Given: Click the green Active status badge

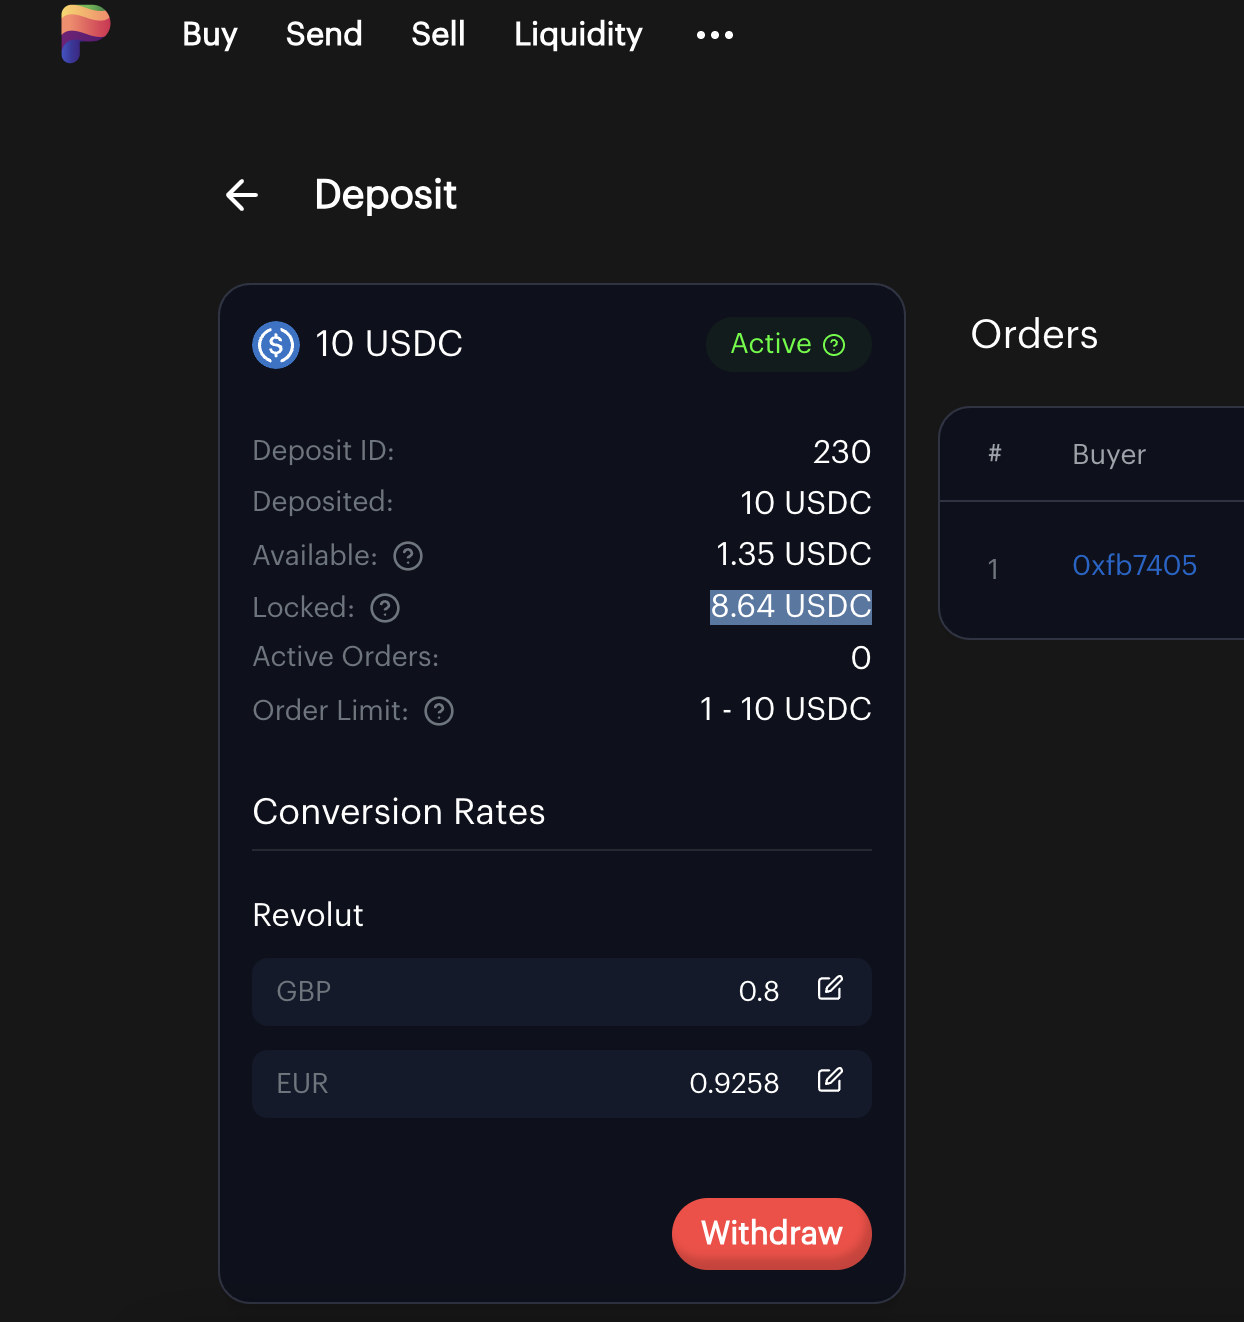Looking at the screenshot, I should (x=788, y=345).
